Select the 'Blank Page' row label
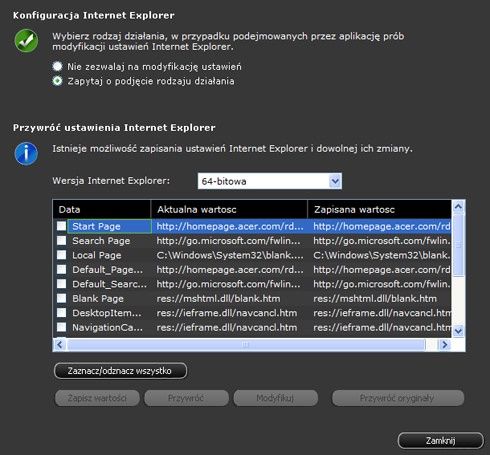 click(x=98, y=299)
